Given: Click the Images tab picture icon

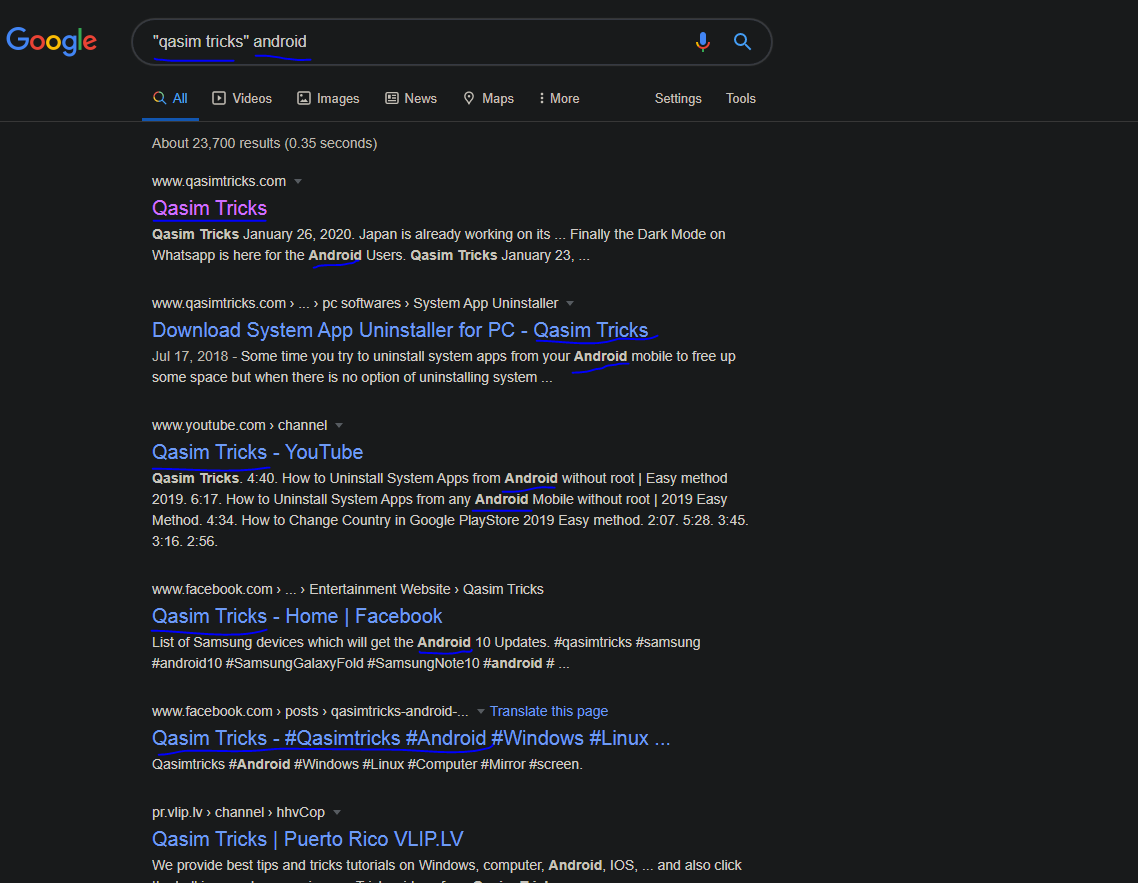Looking at the screenshot, I should (304, 98).
